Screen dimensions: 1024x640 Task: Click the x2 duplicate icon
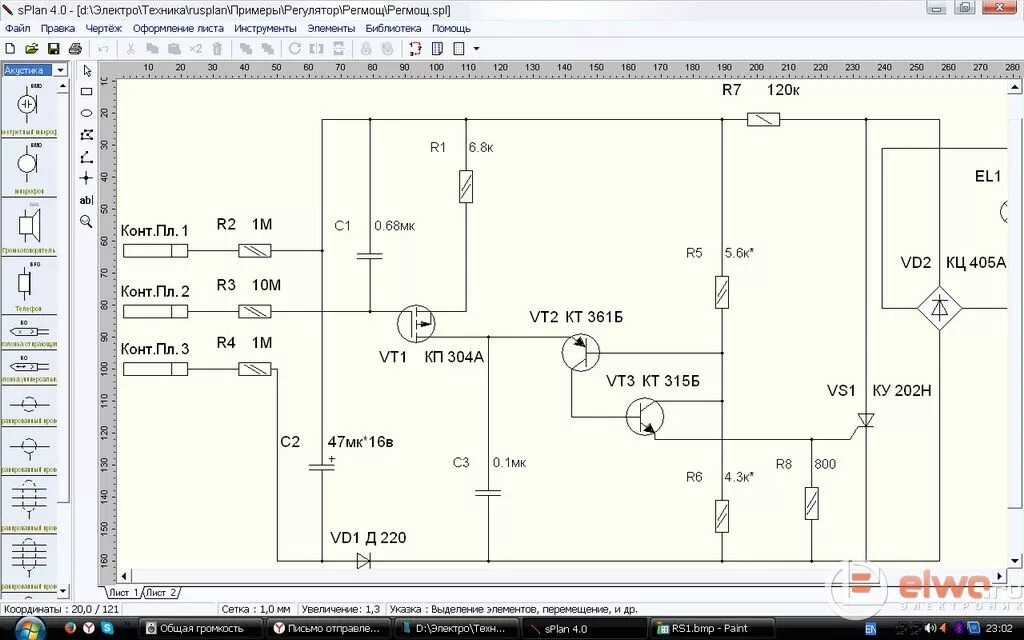click(x=195, y=48)
